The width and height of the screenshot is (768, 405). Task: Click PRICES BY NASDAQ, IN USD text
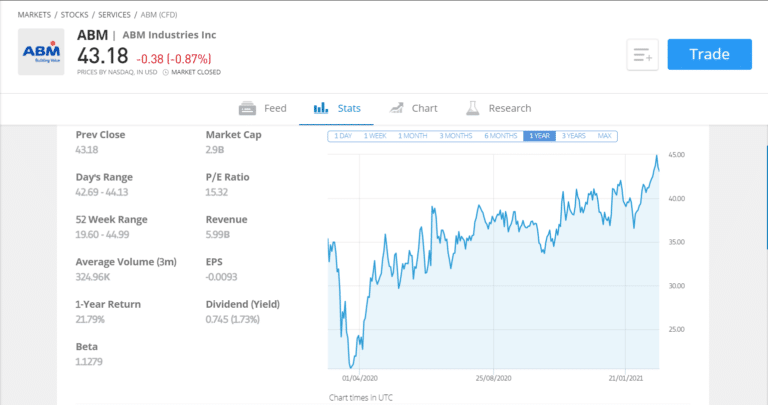click(x=117, y=72)
